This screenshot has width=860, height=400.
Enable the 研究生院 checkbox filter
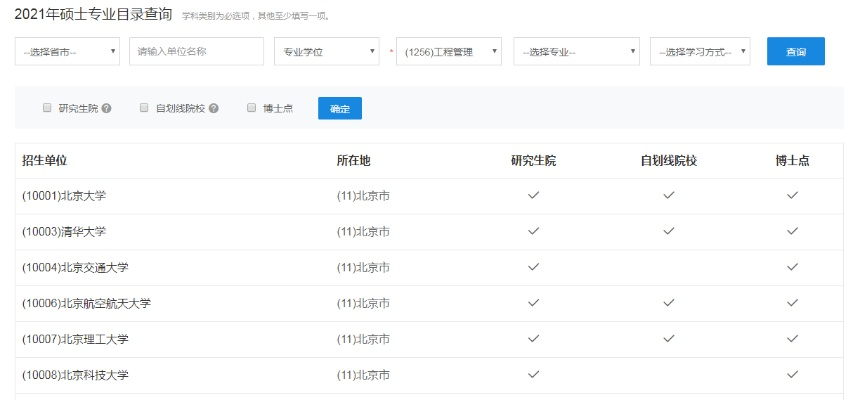click(x=47, y=108)
